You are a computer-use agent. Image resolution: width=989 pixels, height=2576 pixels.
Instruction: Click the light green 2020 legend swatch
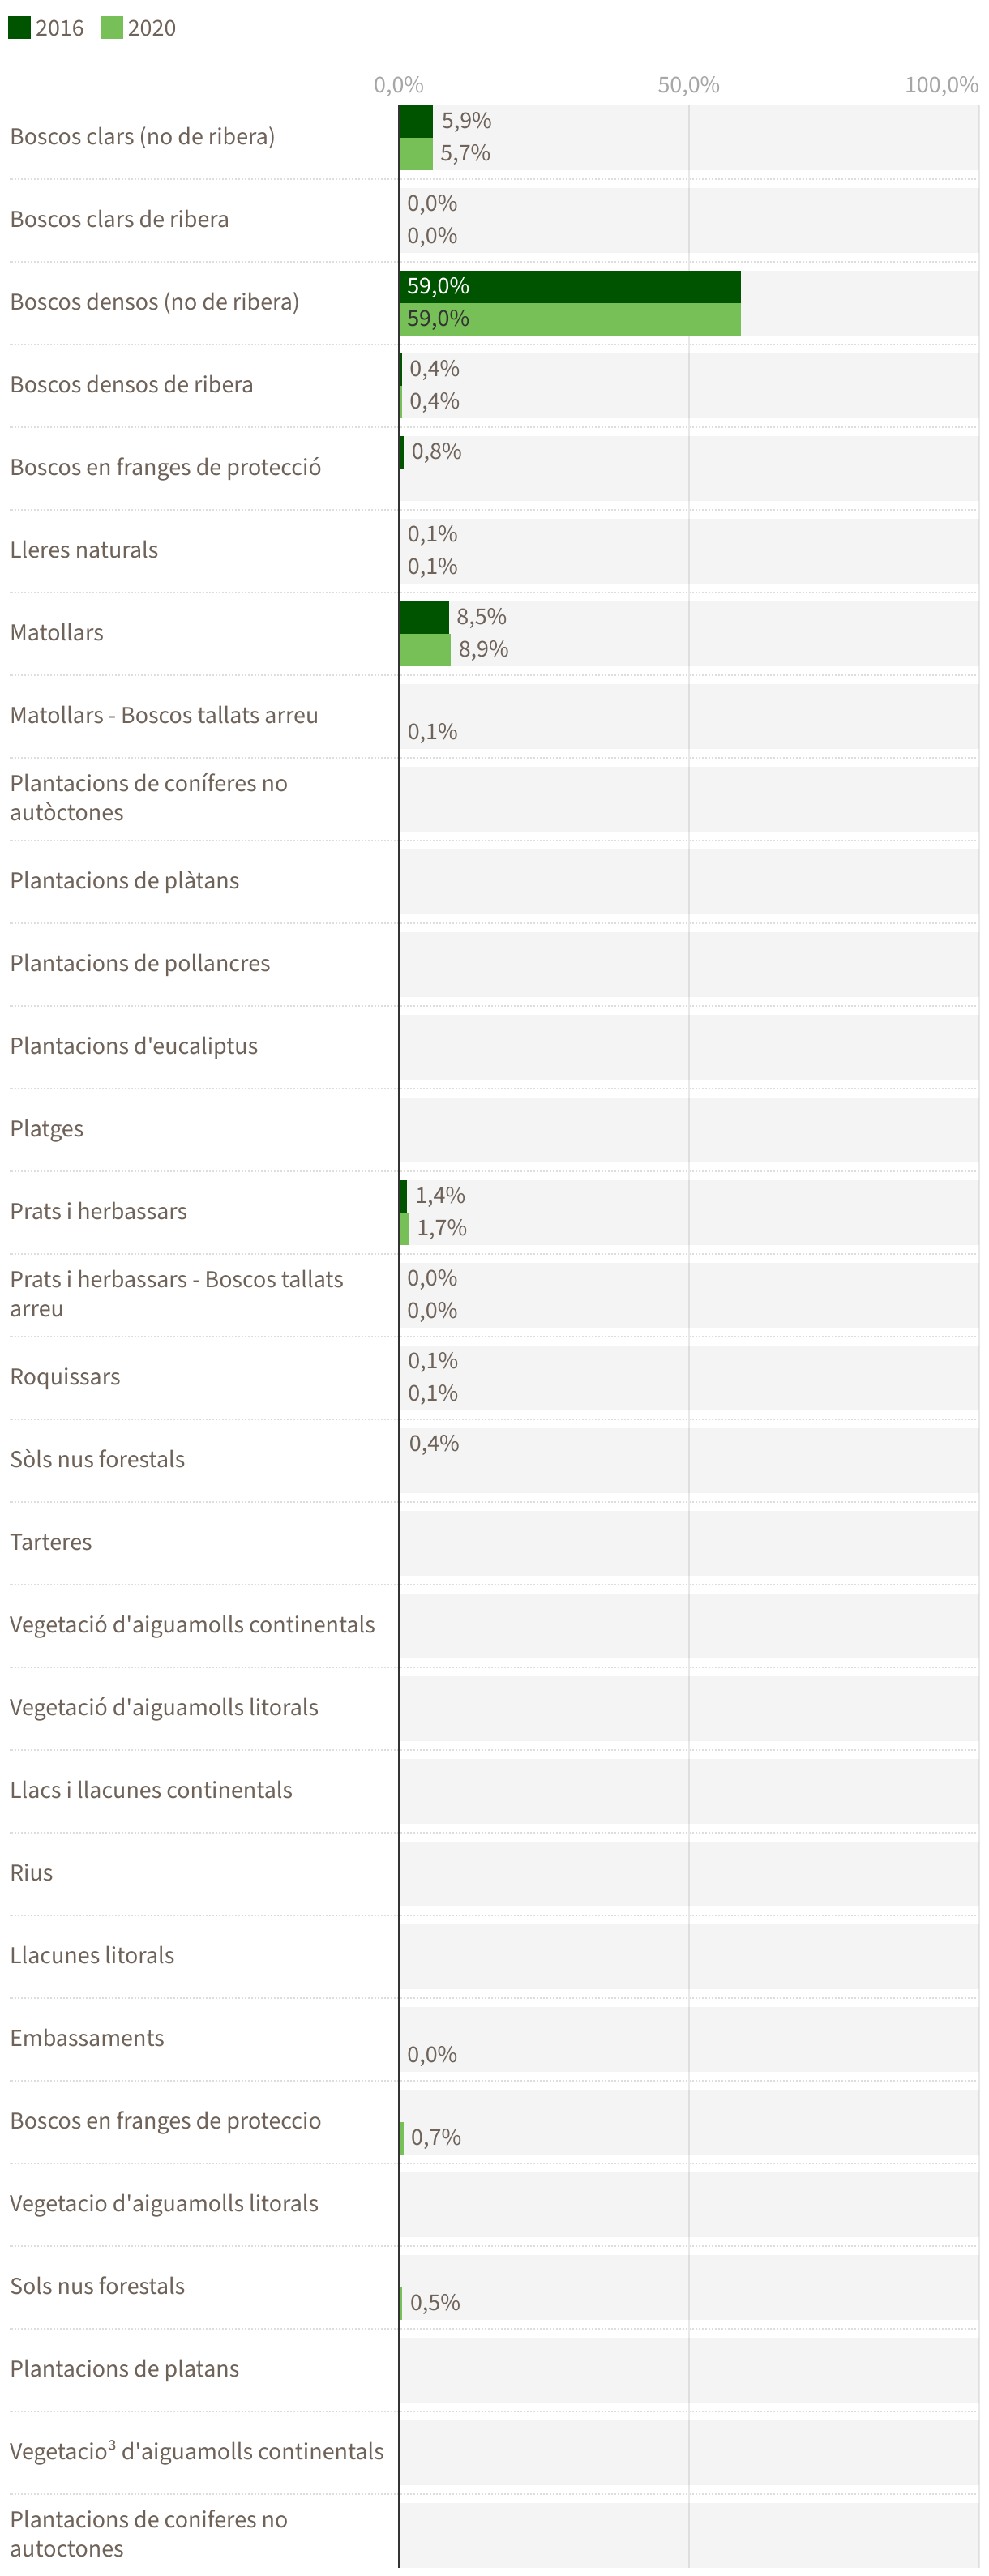(x=111, y=27)
